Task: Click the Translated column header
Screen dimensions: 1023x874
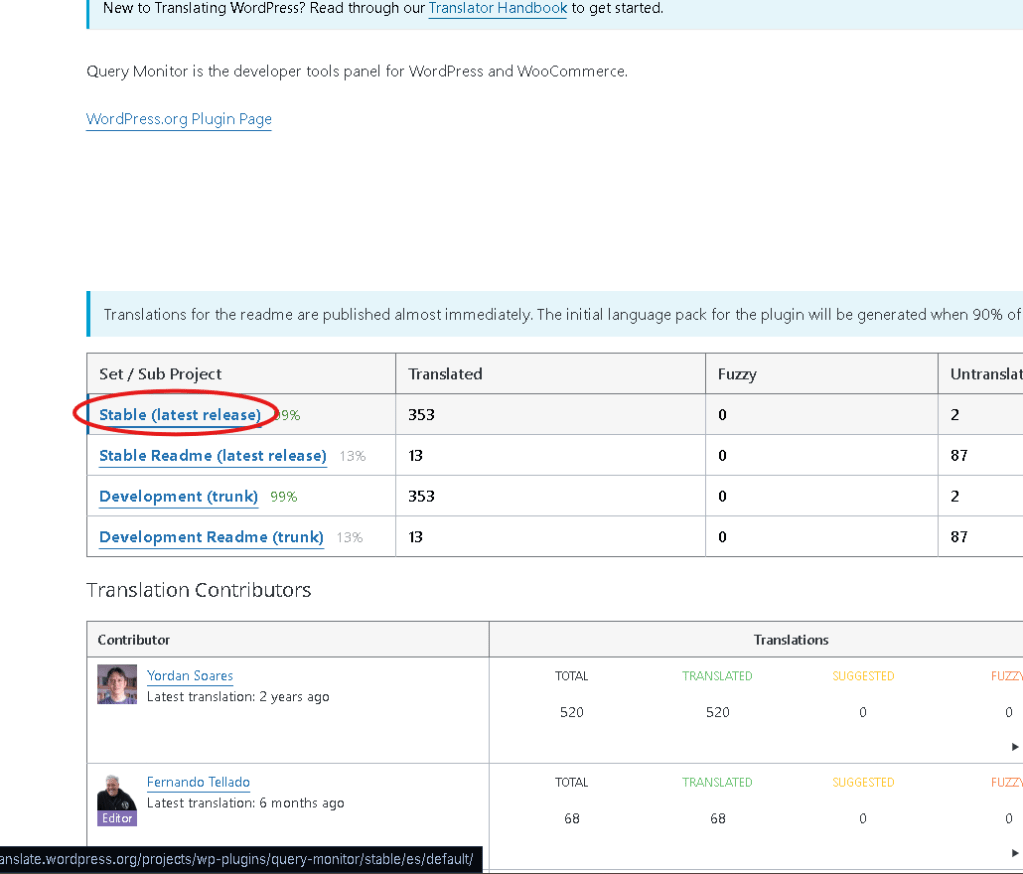Action: tap(445, 374)
